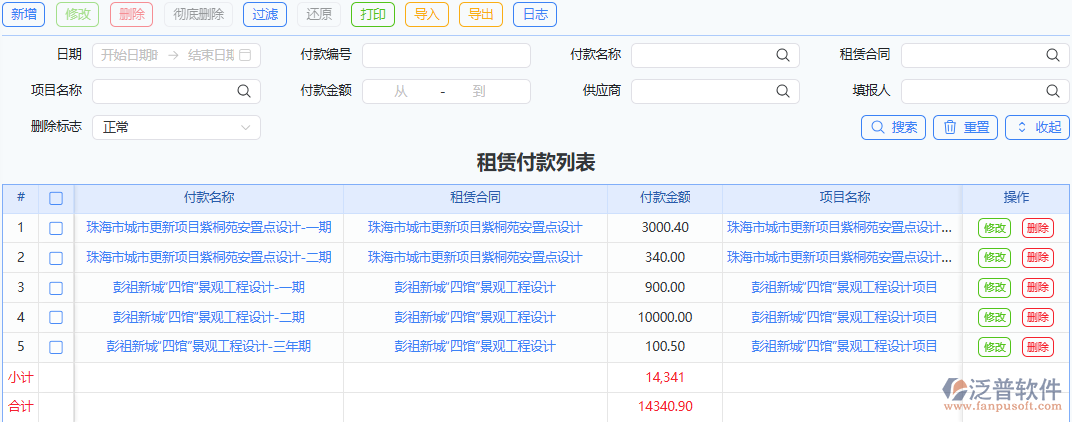Click the search icon in 付款名称 field
Viewport: 1072px width, 422px height.
(782, 55)
